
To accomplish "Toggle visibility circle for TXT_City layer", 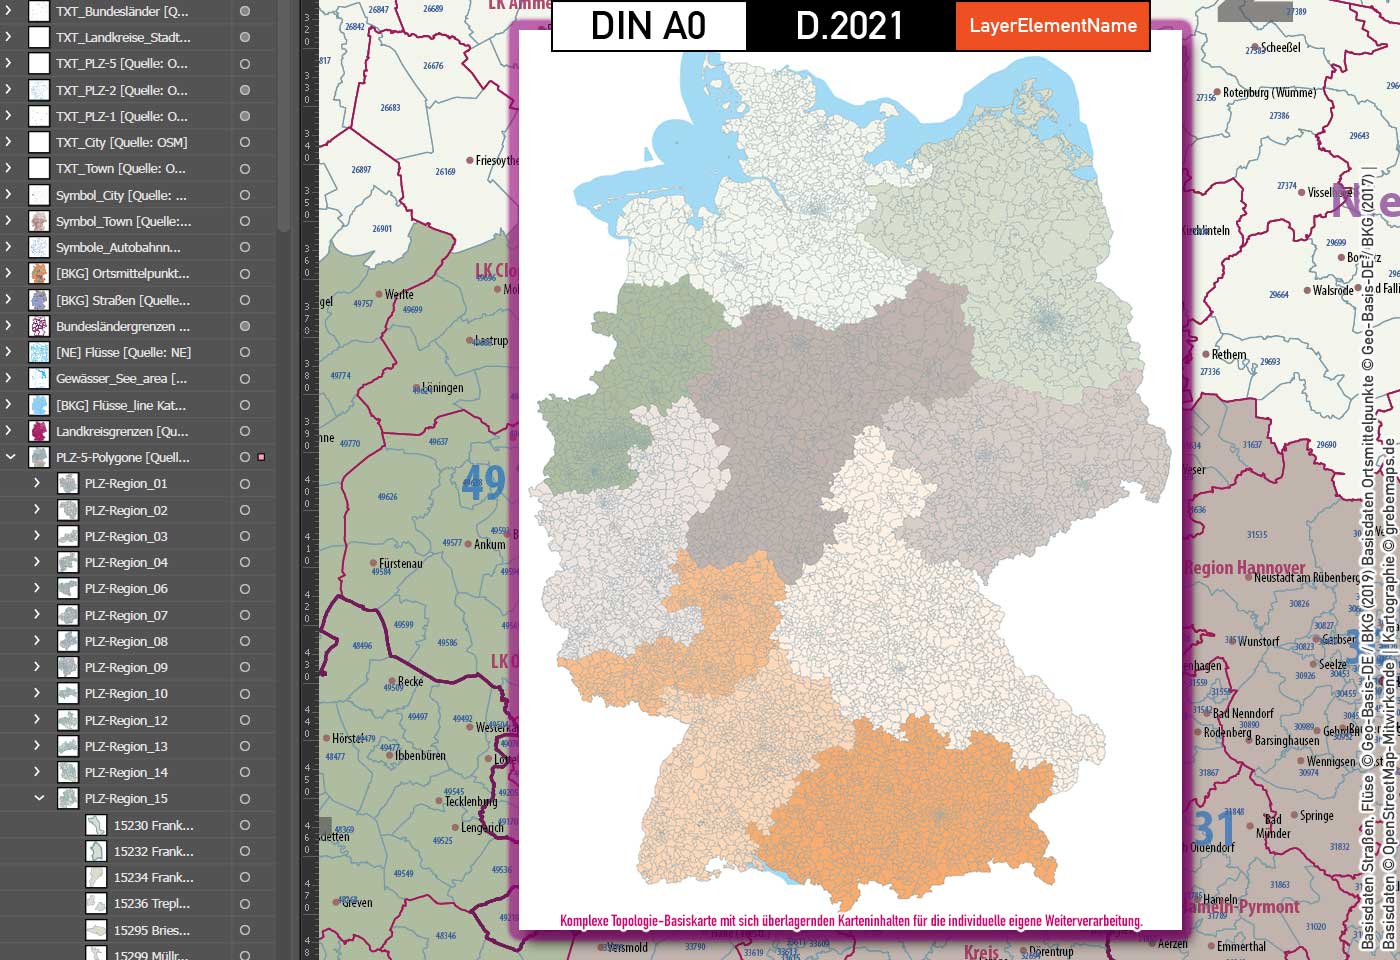I will coord(245,142).
